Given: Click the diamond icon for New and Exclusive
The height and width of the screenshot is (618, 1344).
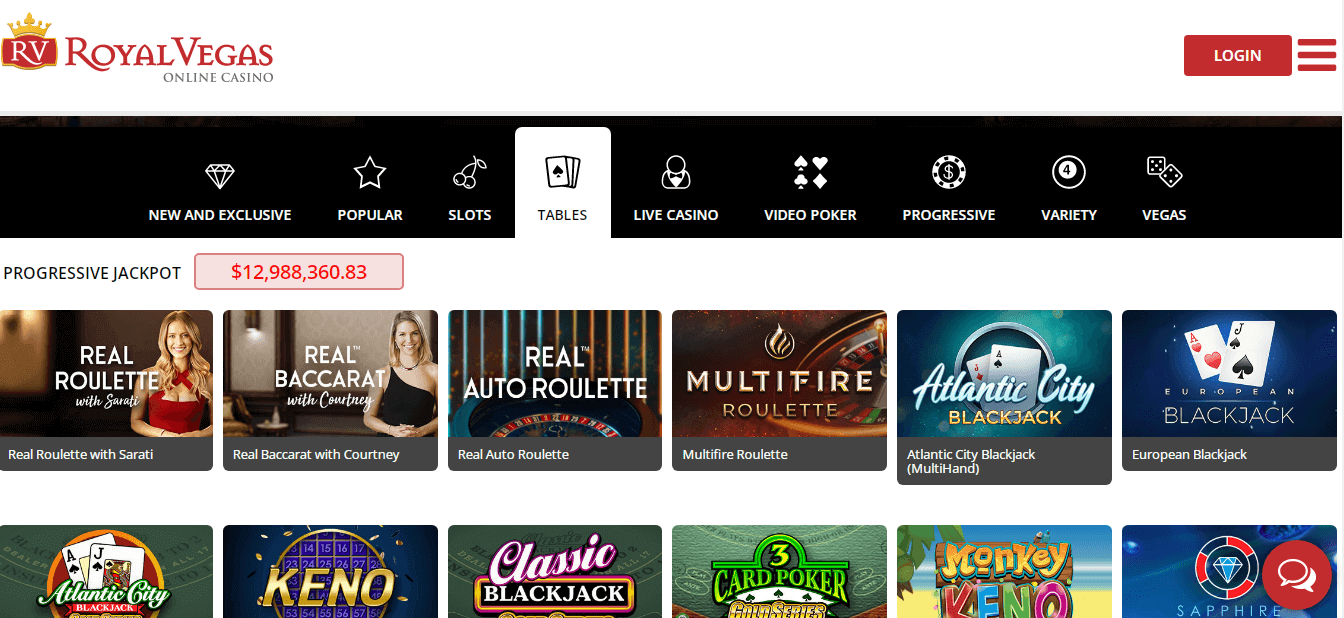Looking at the screenshot, I should [219, 176].
